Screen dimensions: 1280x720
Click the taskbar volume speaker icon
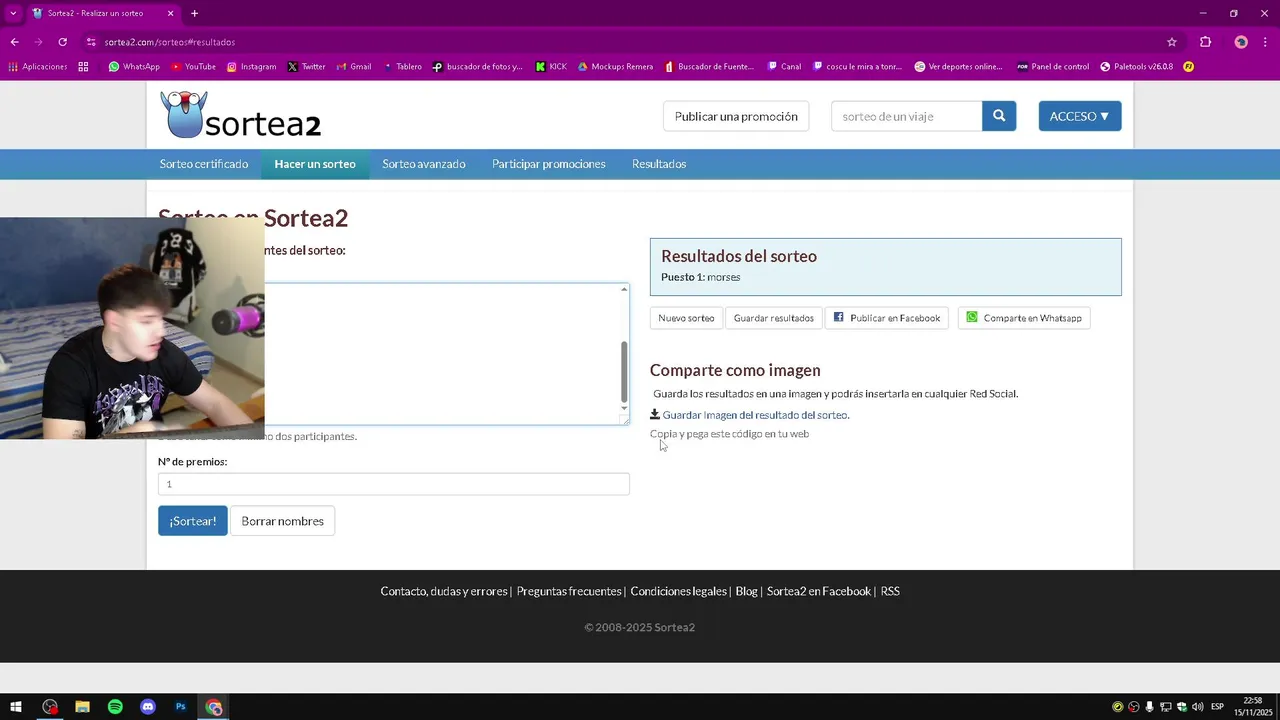(x=1197, y=707)
